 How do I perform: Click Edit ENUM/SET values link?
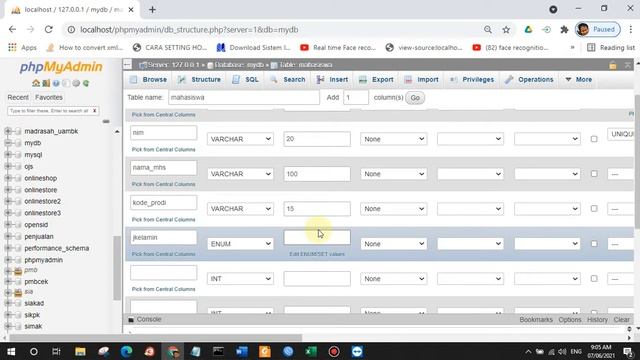pyautogui.click(x=317, y=254)
